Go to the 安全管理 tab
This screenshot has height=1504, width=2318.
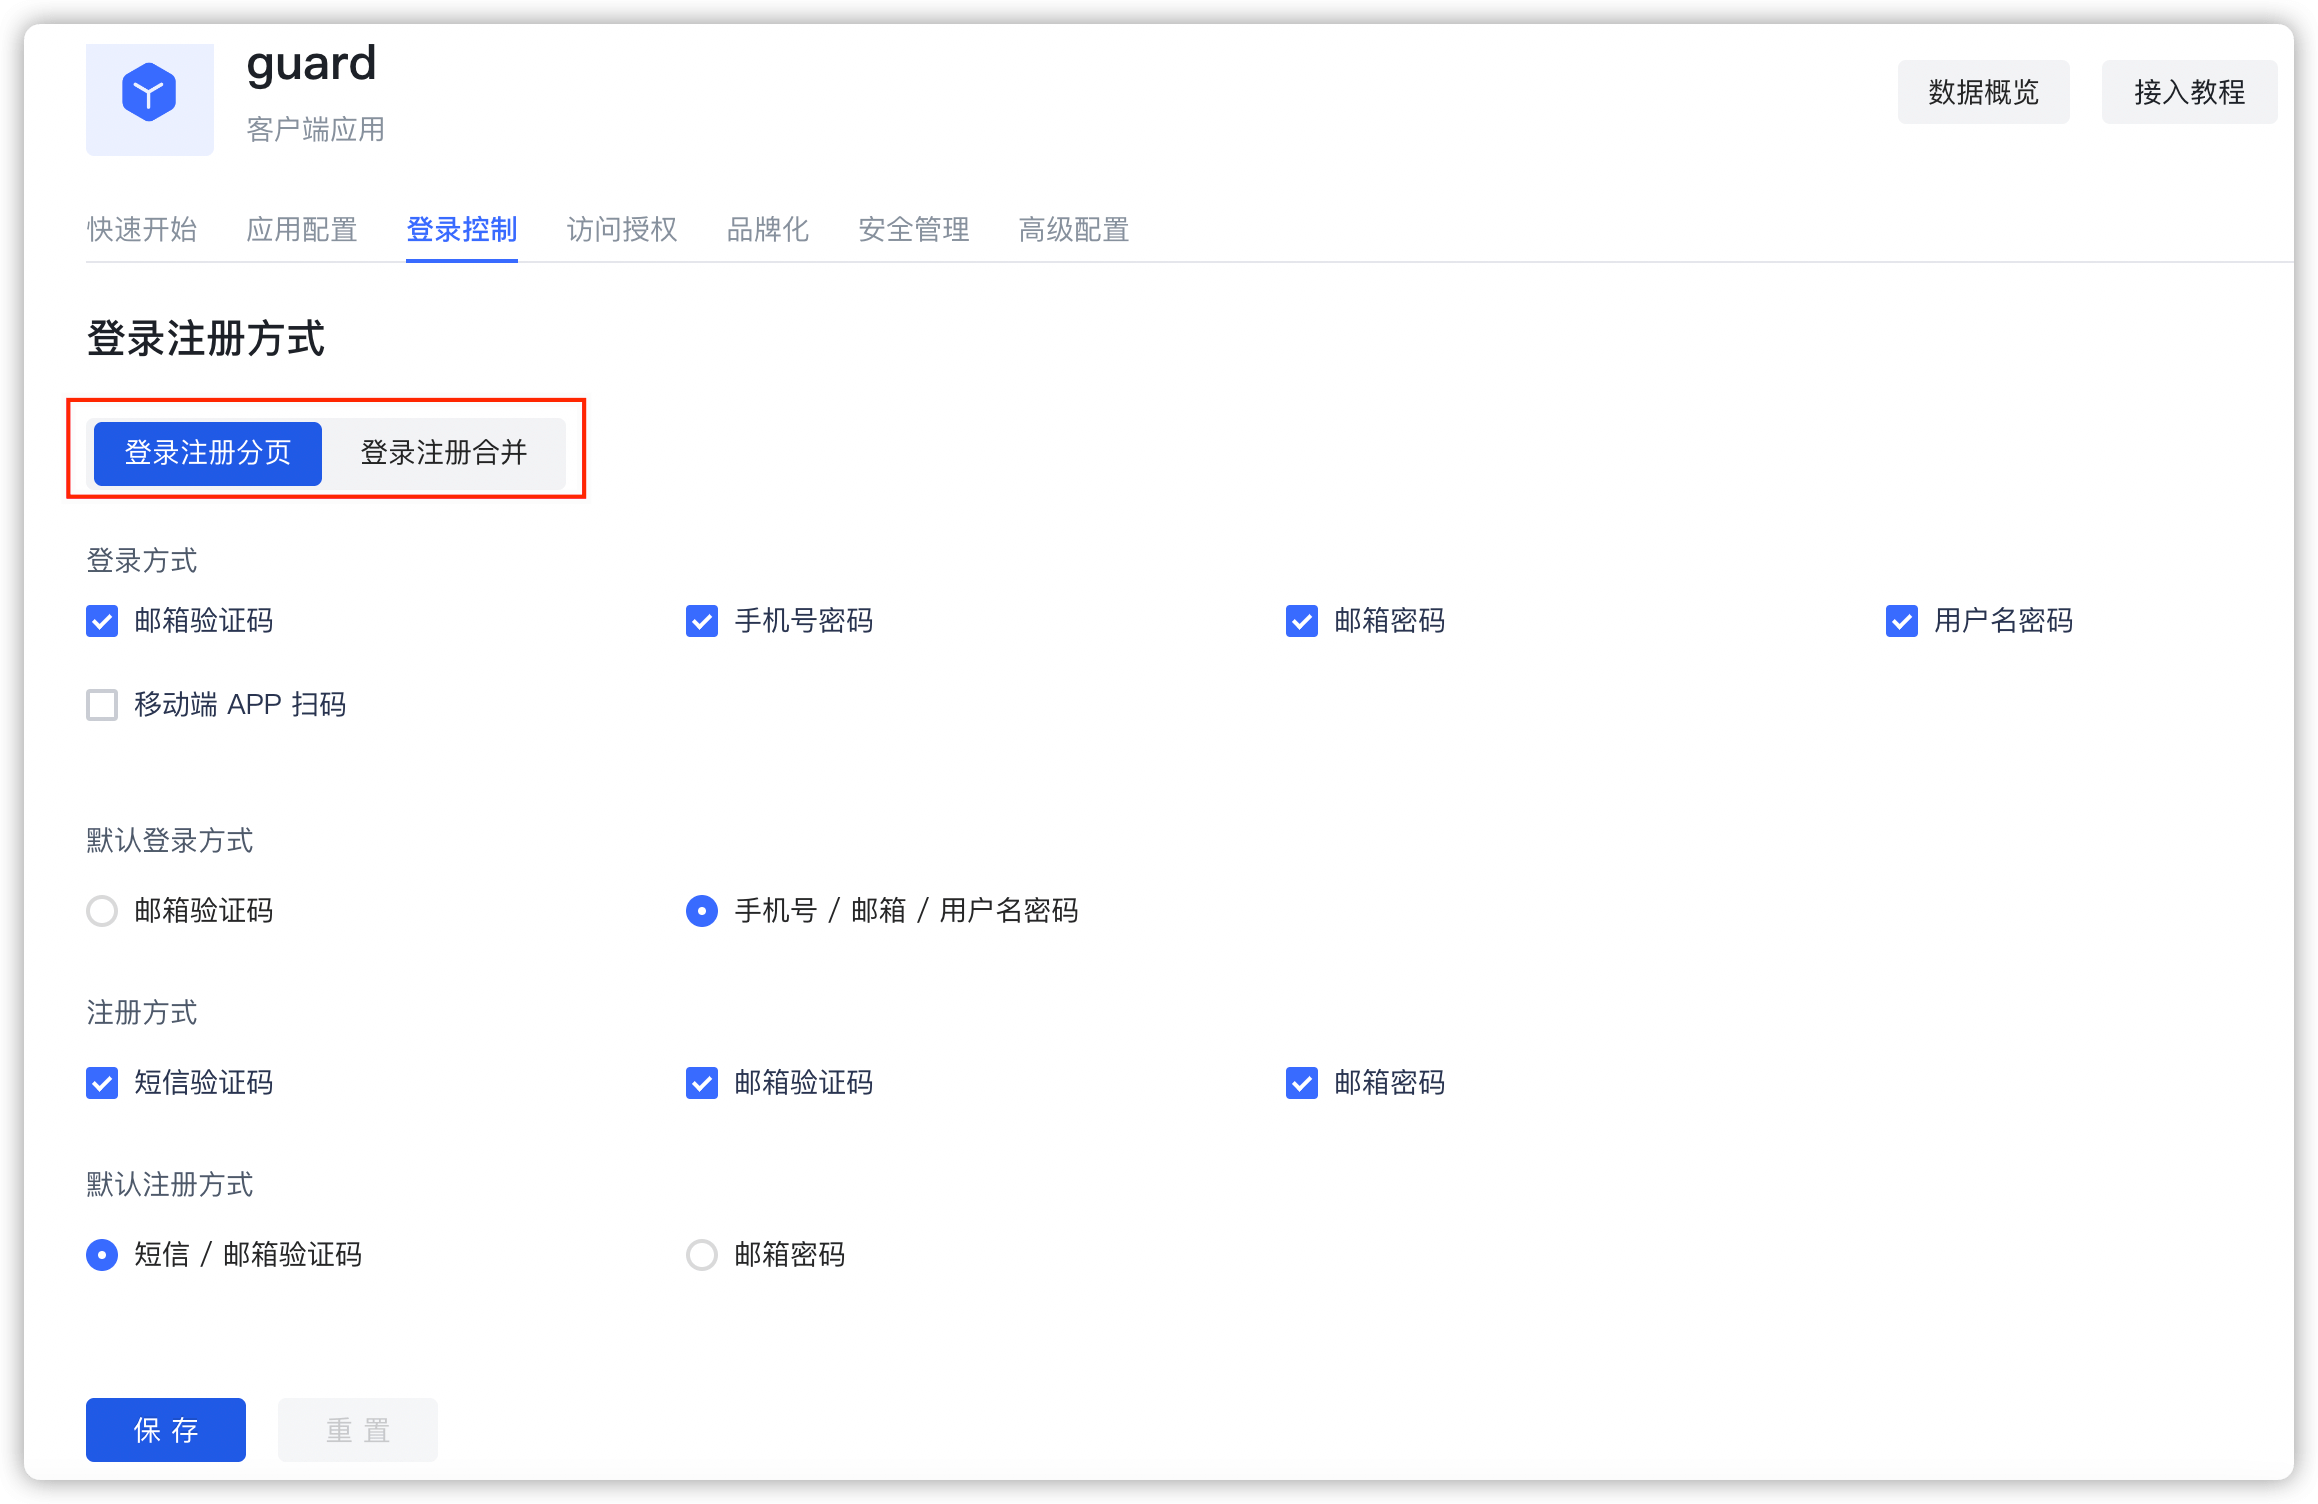click(913, 230)
